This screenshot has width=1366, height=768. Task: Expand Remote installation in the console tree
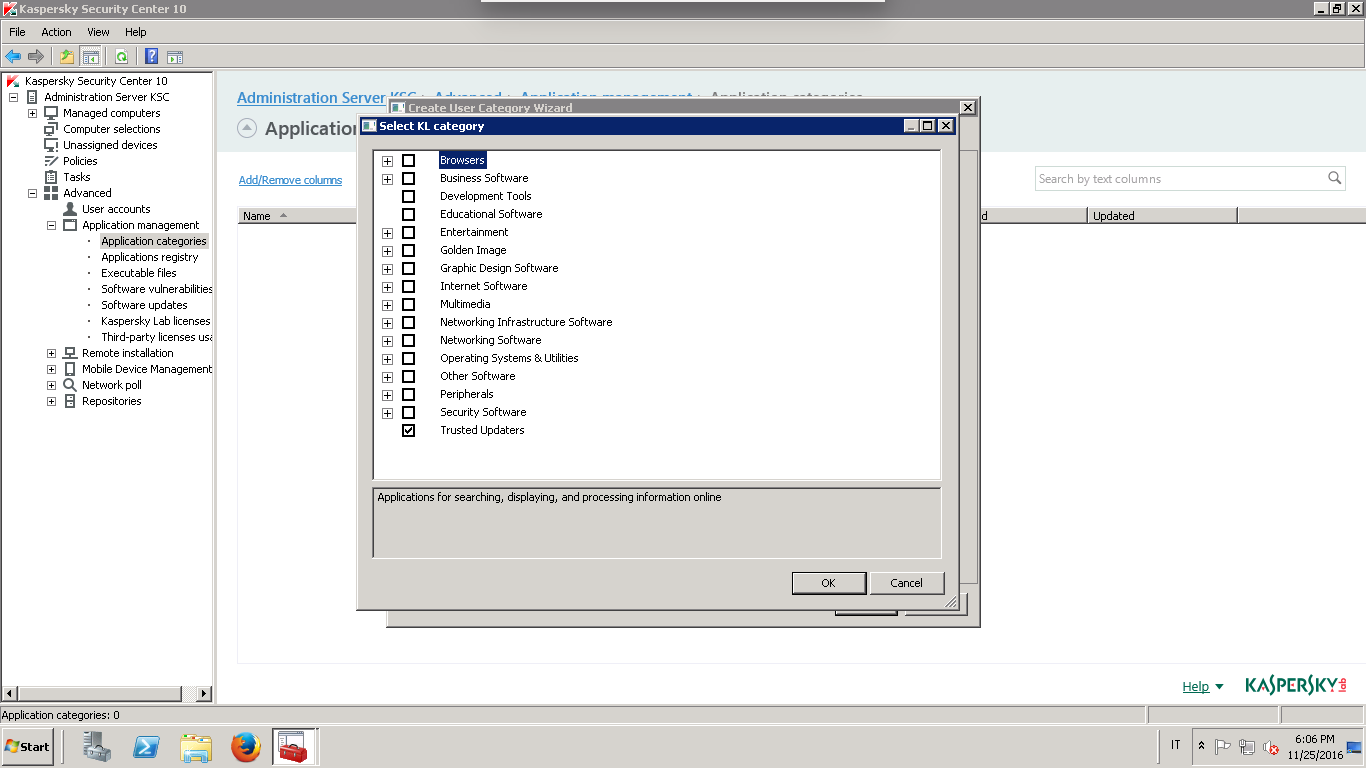click(x=51, y=353)
